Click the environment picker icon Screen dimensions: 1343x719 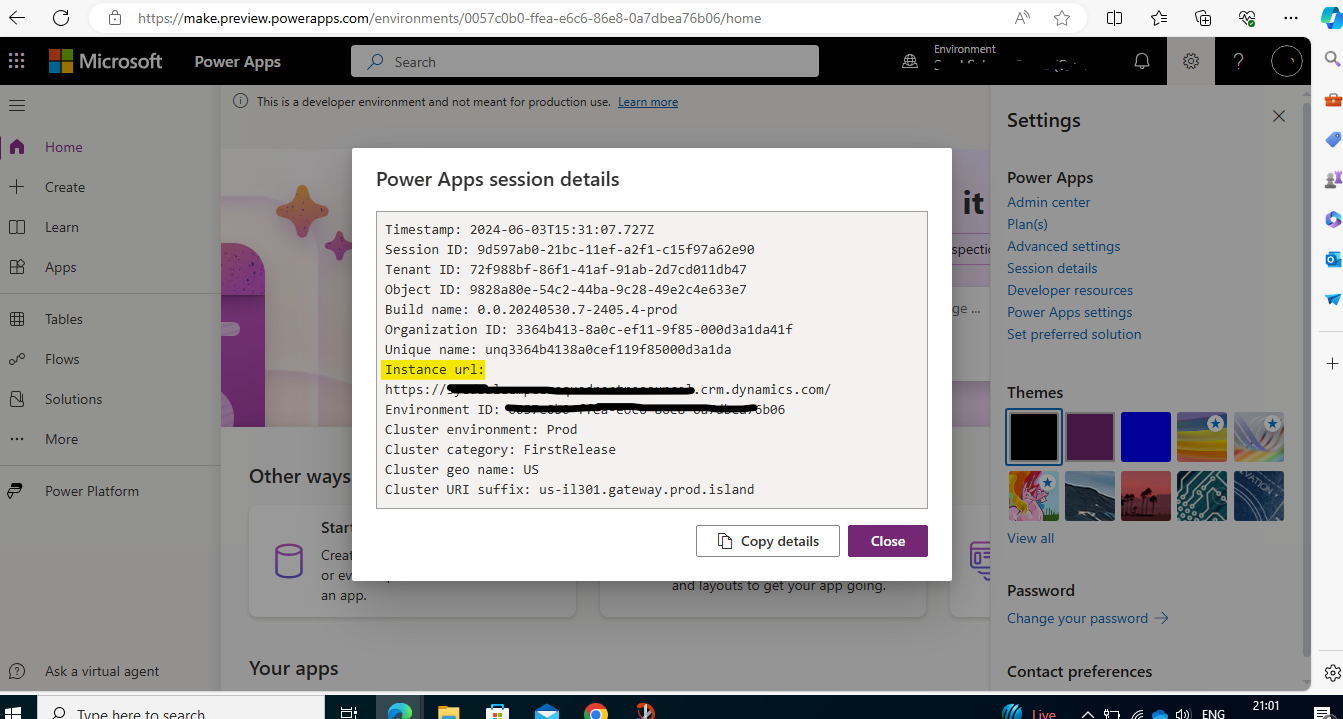pyautogui.click(x=910, y=61)
